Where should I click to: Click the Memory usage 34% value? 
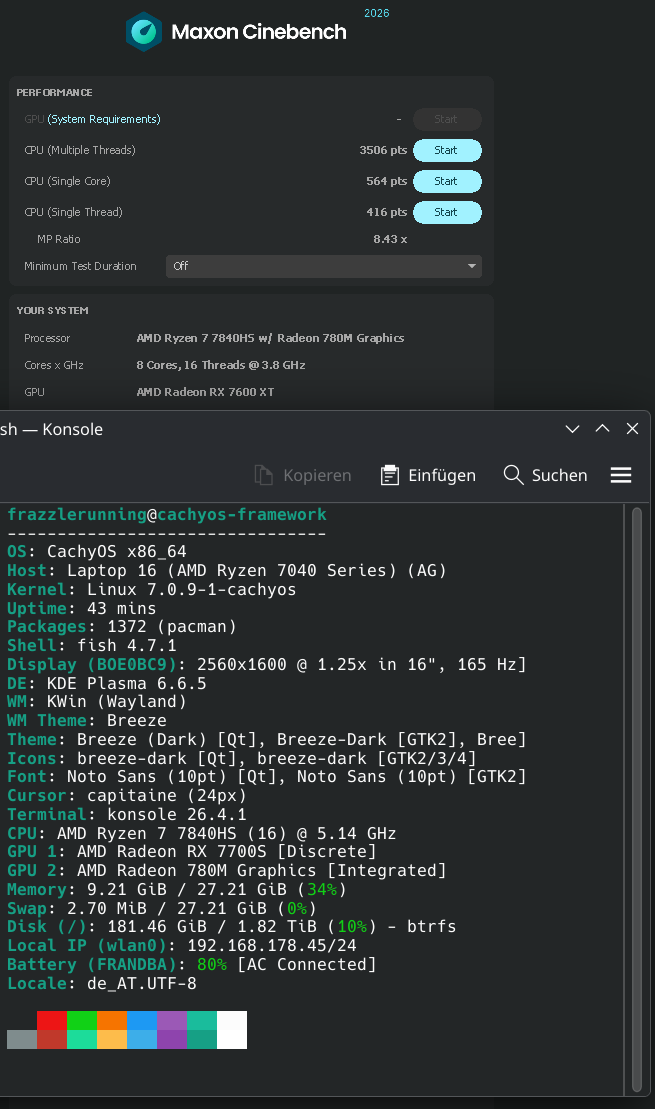coord(322,890)
